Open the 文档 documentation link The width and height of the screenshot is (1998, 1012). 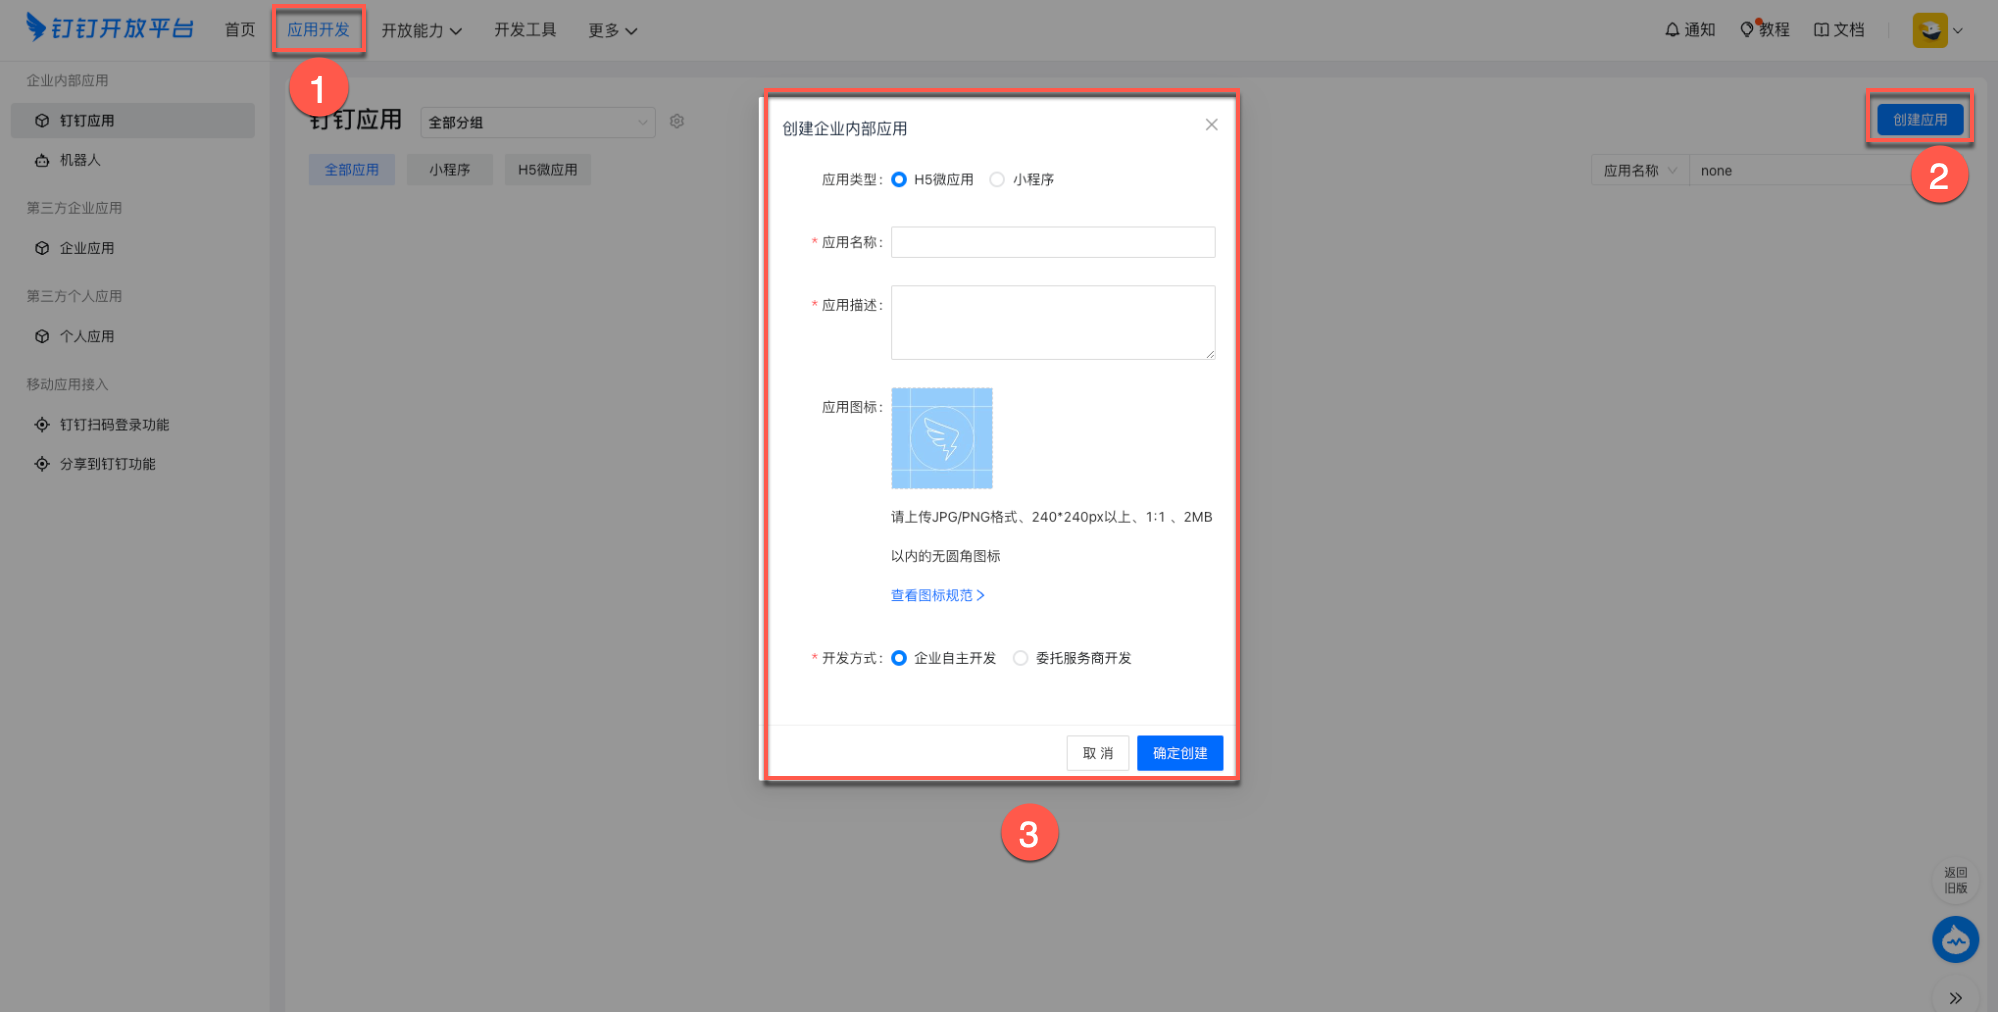[x=1839, y=30]
